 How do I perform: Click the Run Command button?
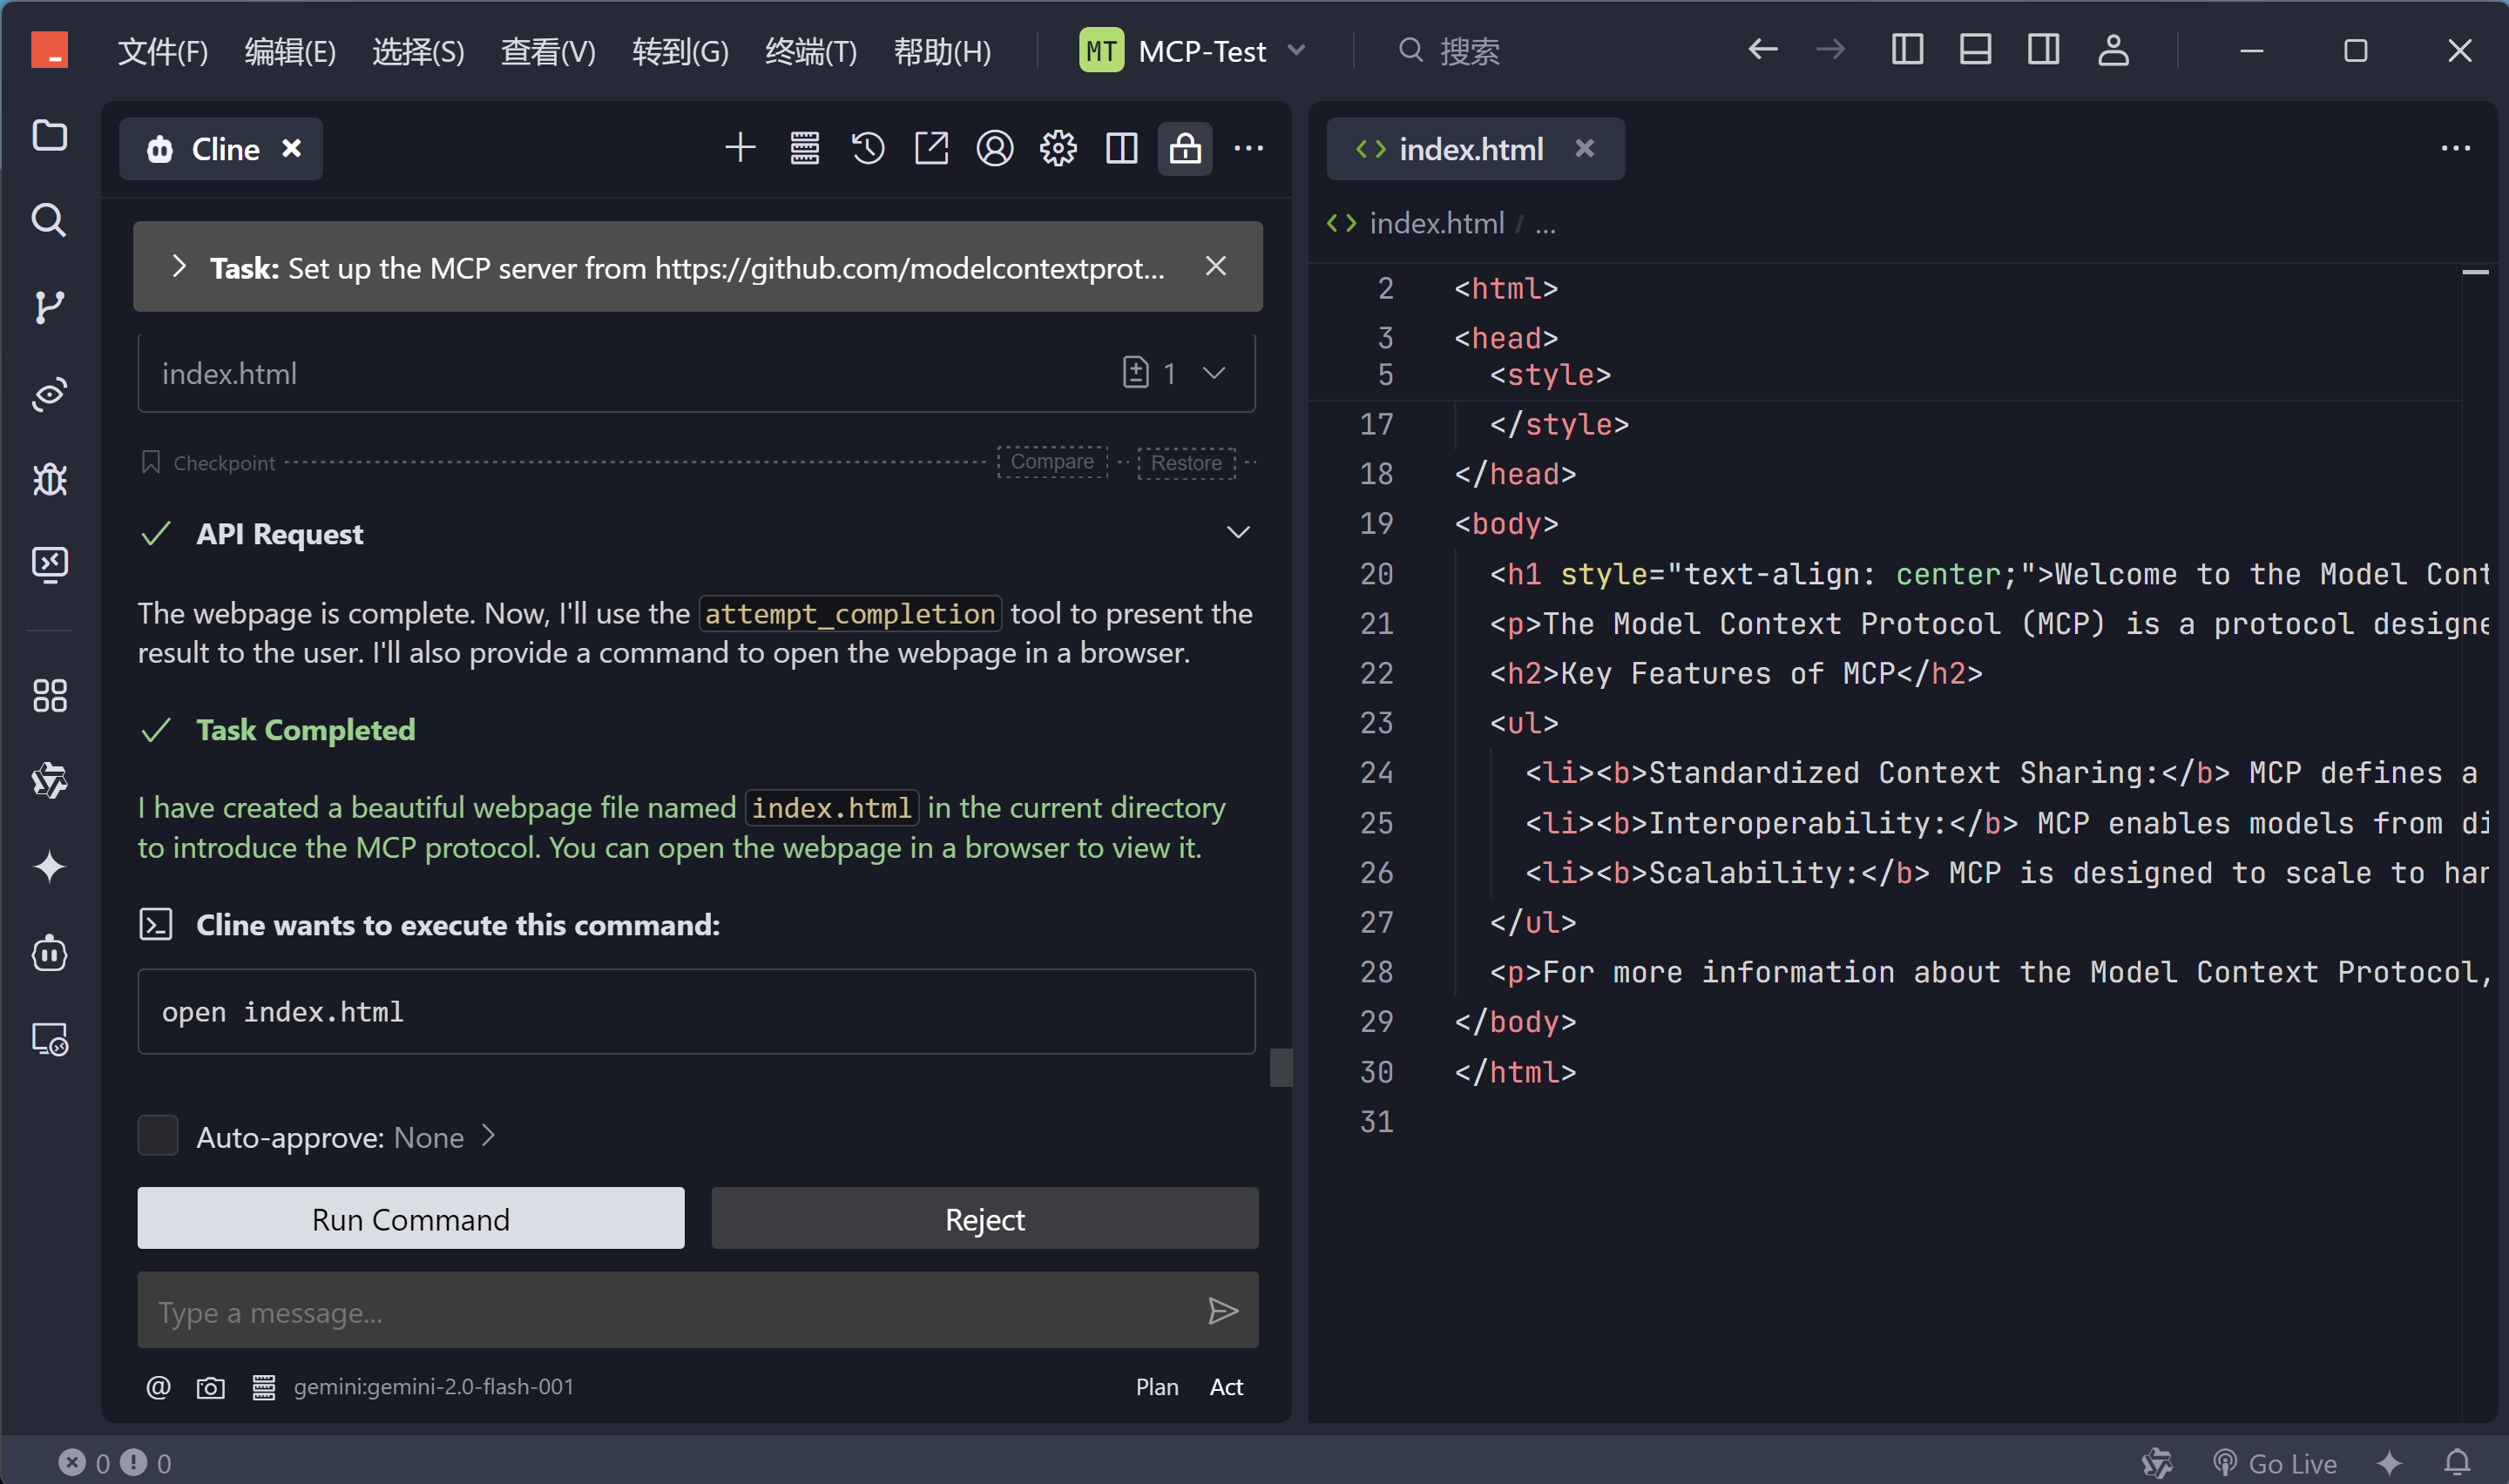[x=410, y=1219]
